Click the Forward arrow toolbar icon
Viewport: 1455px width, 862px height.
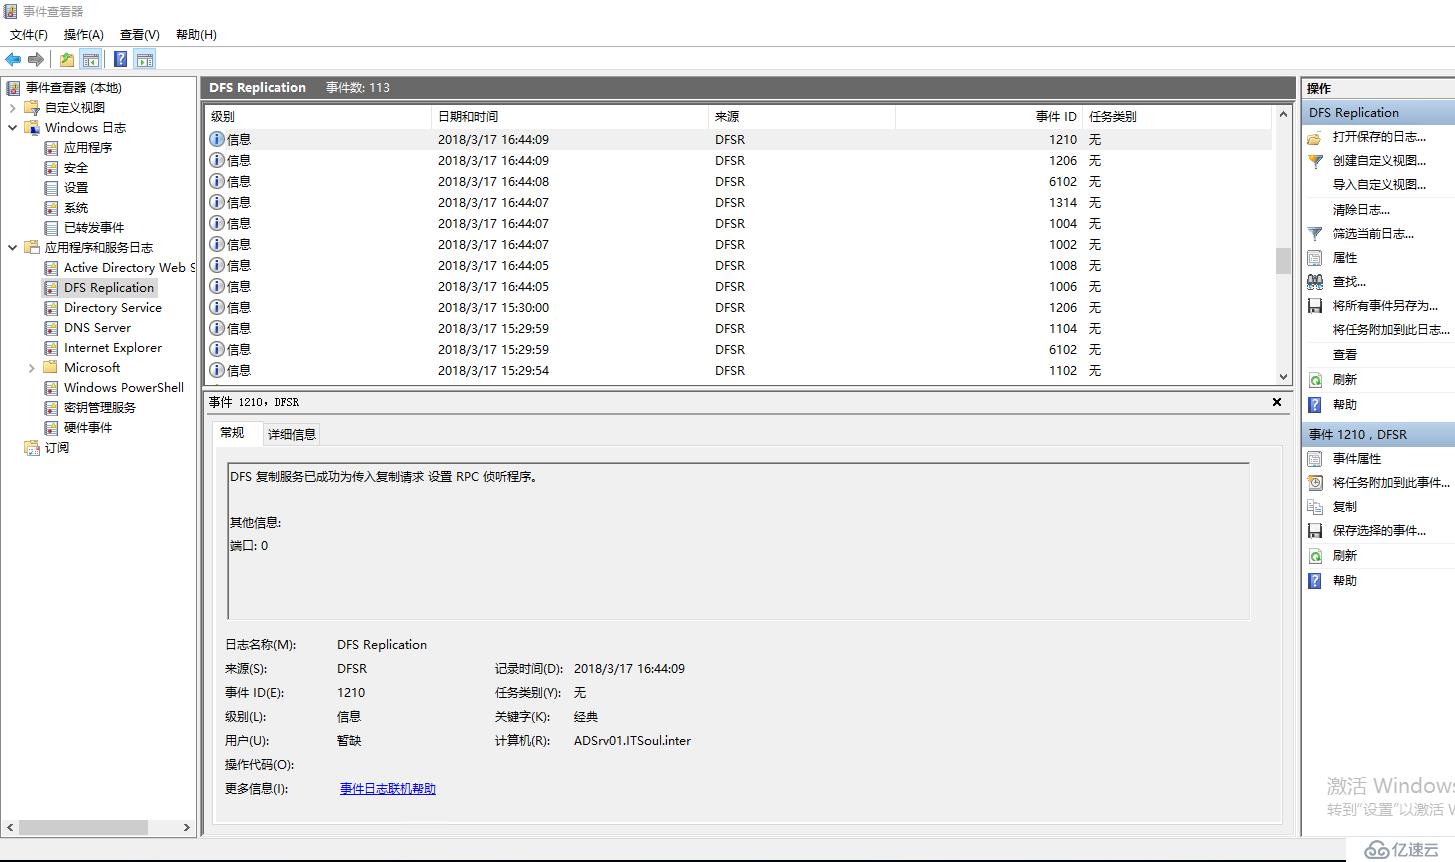36,60
